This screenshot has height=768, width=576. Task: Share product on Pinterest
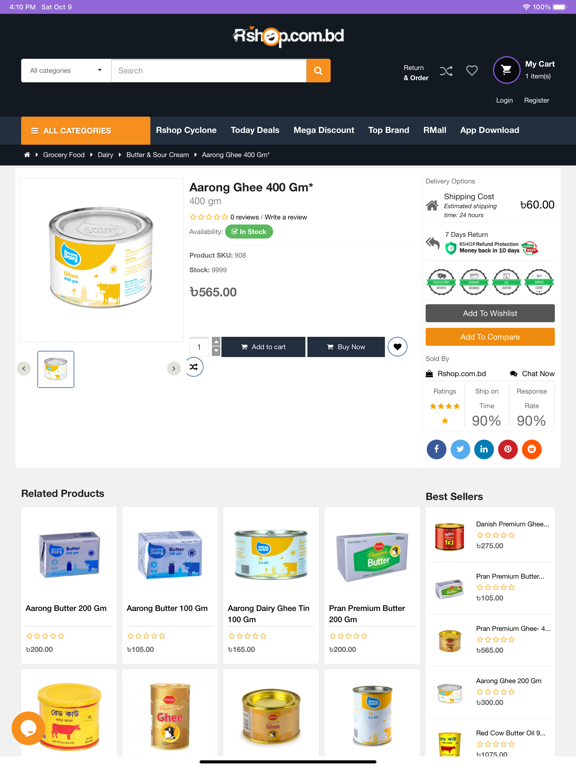(x=508, y=449)
